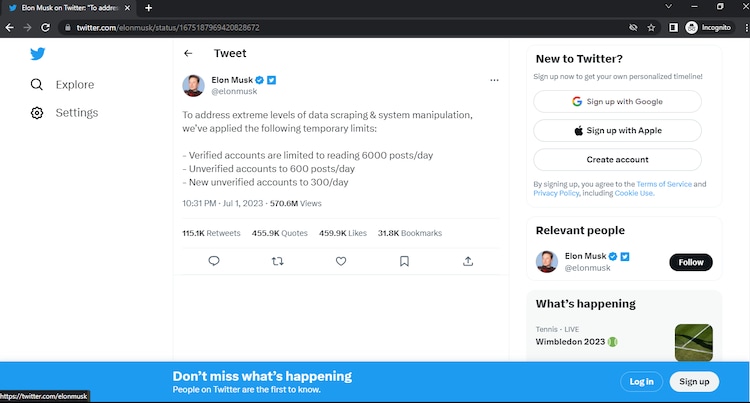Click Log in on the bottom banner

point(641,381)
